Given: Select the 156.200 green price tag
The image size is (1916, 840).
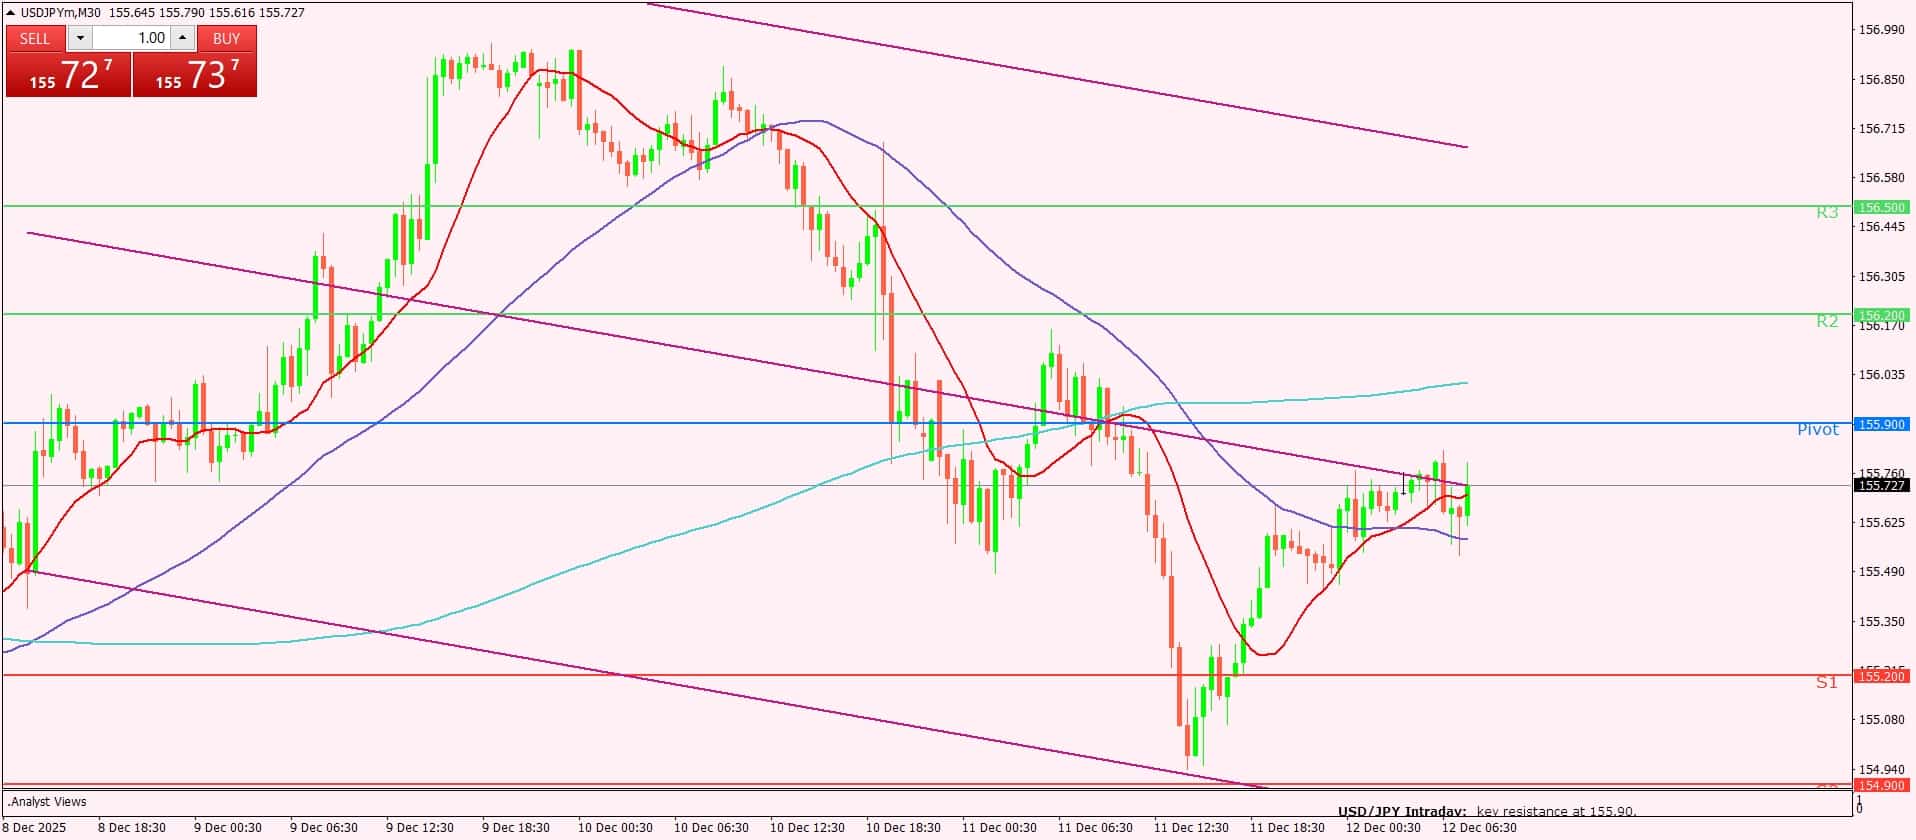Looking at the screenshot, I should pos(1882,315).
